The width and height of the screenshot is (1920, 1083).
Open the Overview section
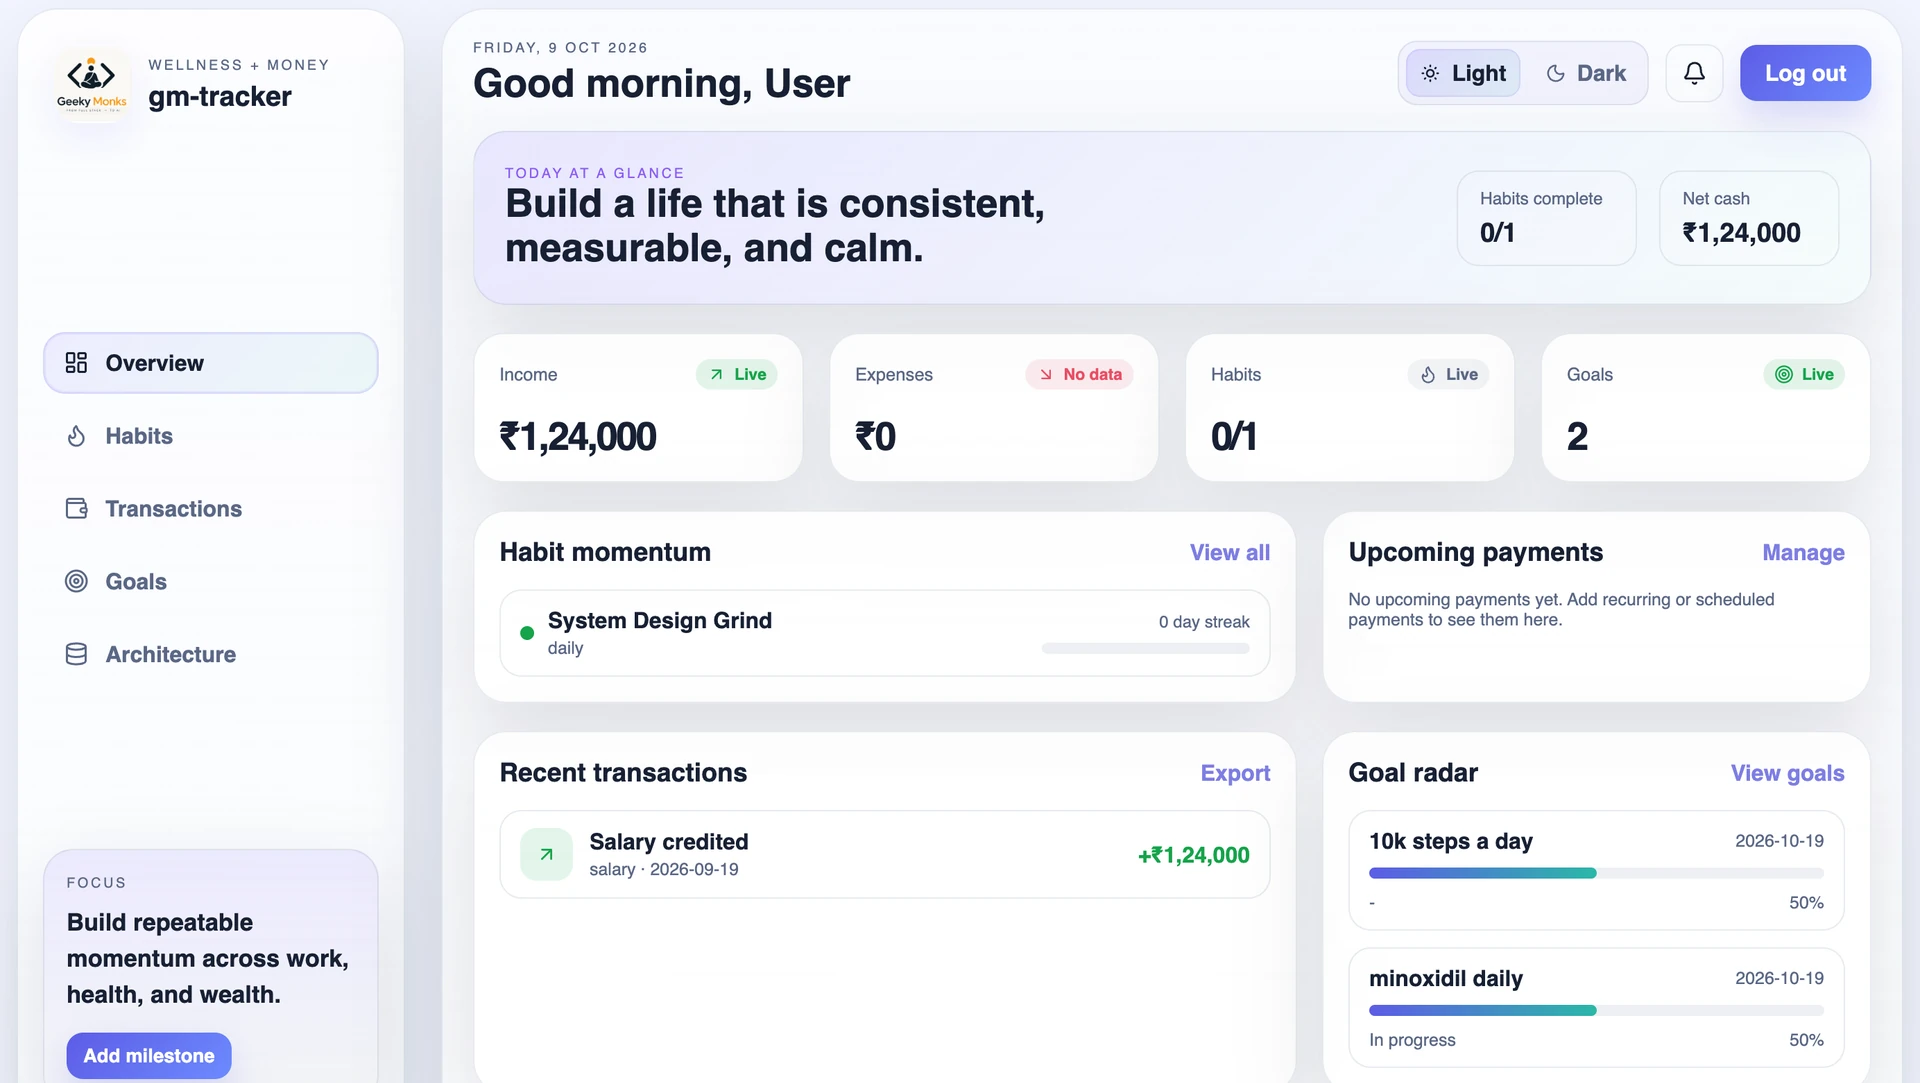coord(211,363)
